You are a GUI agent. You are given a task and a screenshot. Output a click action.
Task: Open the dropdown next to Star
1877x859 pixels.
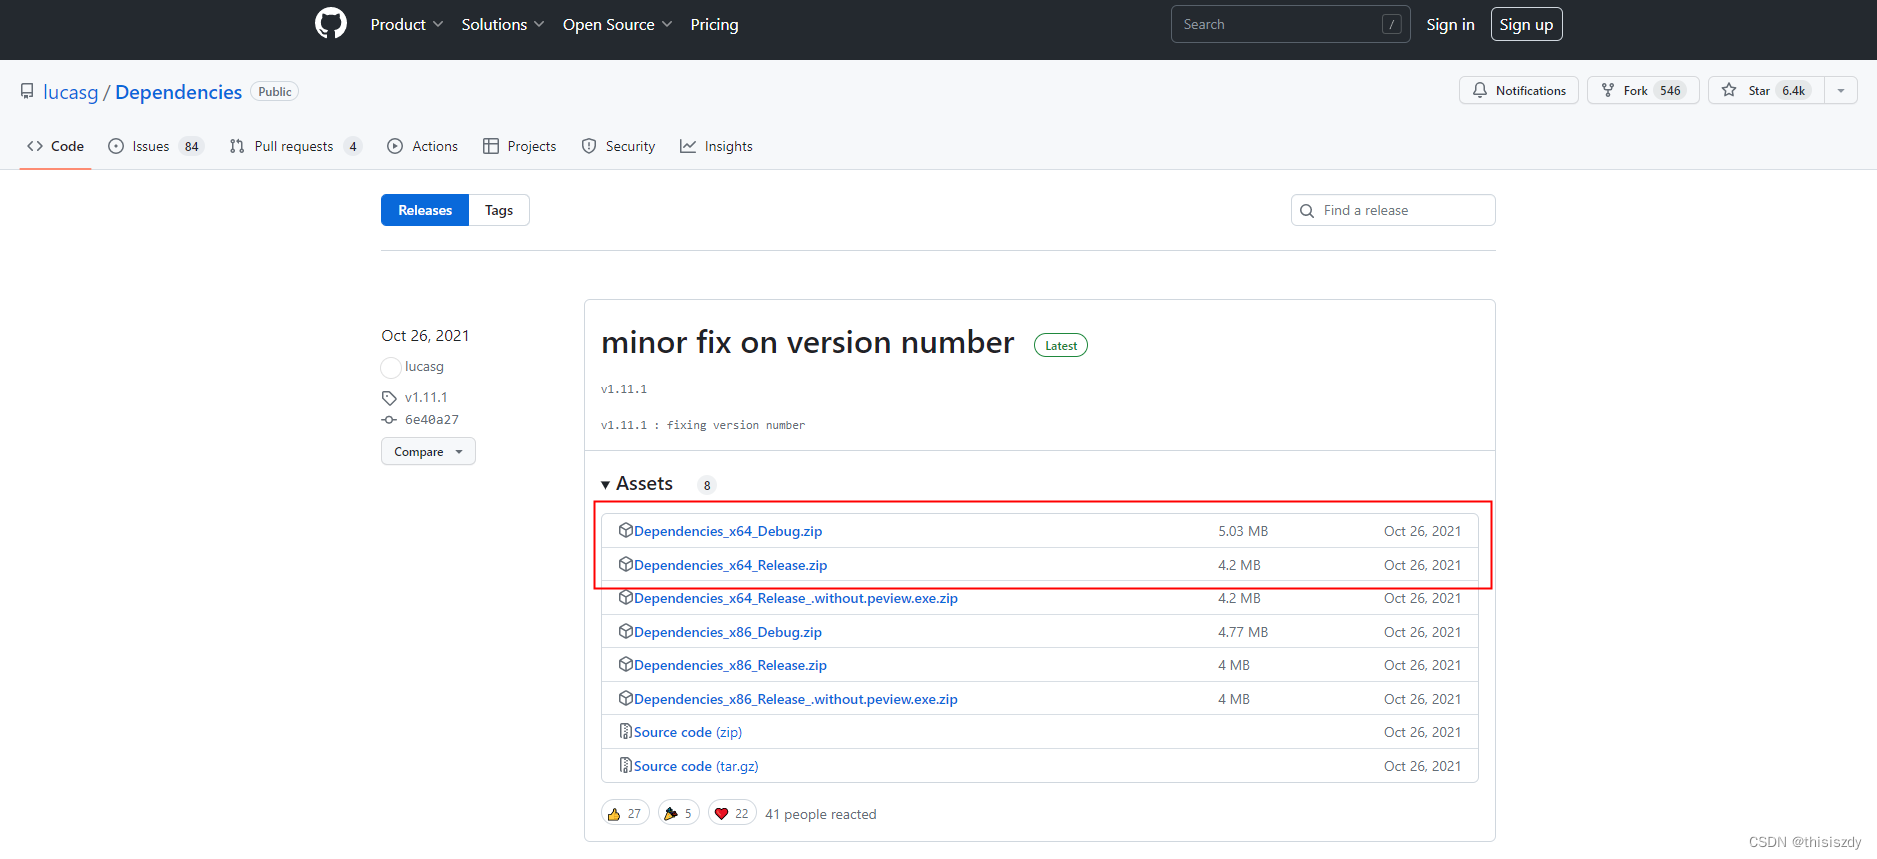pyautogui.click(x=1841, y=90)
